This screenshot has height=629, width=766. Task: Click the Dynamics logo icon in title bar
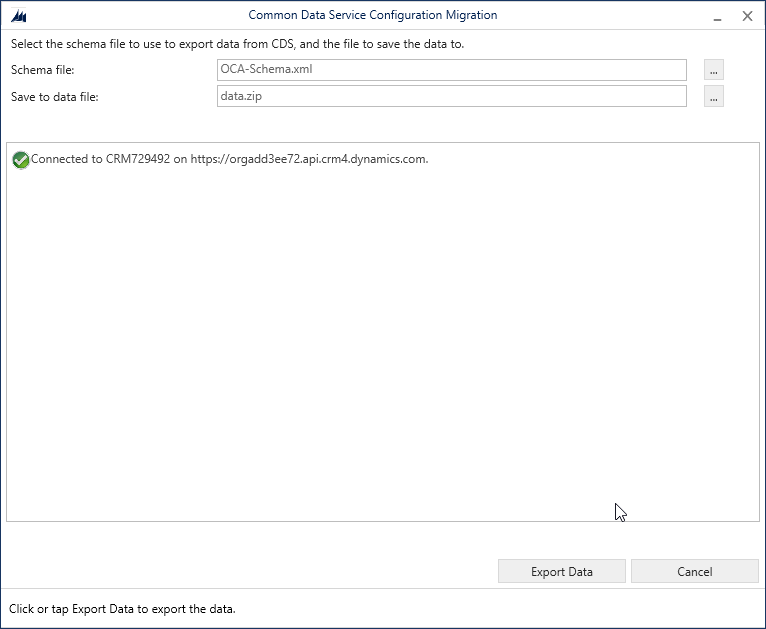click(x=19, y=16)
